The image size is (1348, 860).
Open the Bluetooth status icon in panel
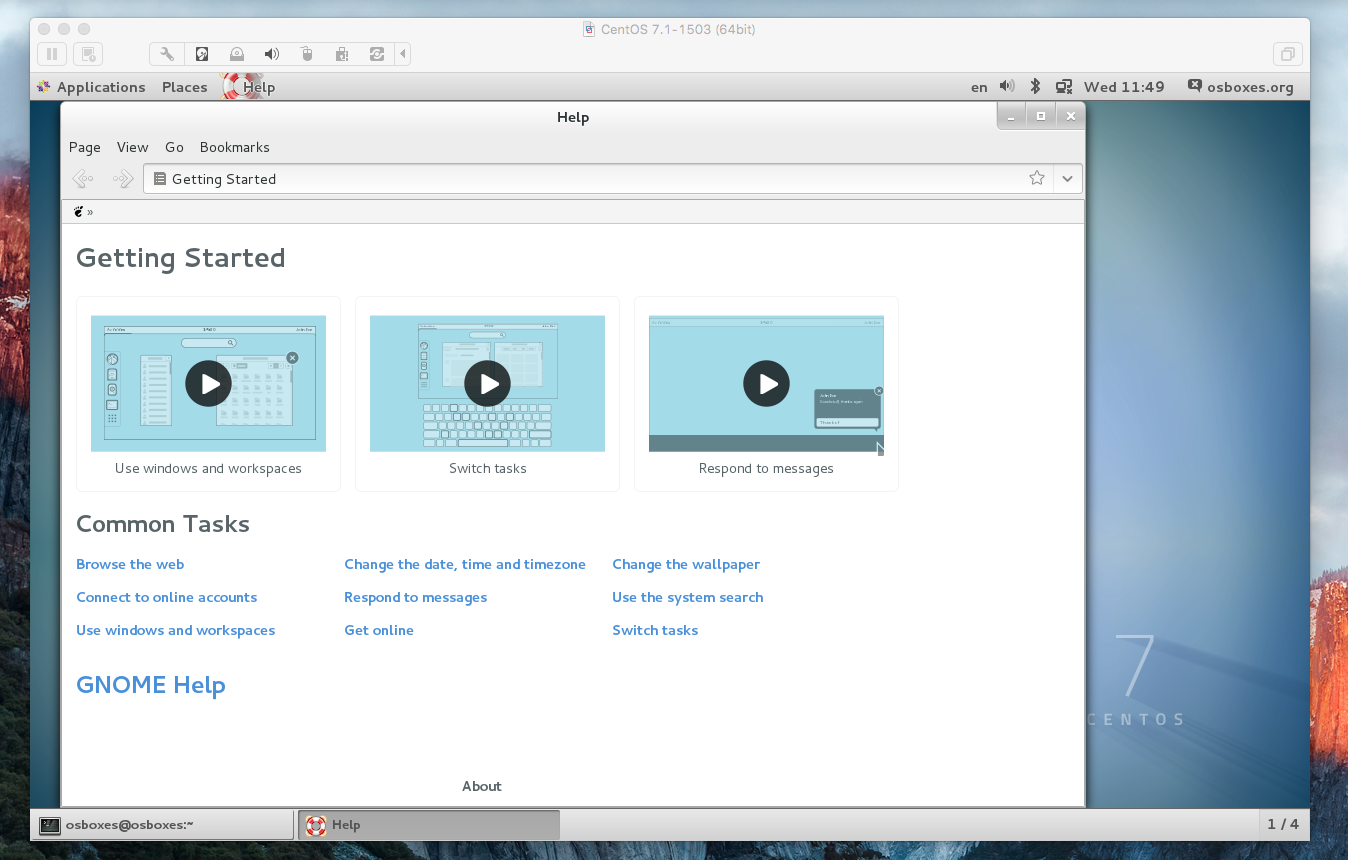1036,87
